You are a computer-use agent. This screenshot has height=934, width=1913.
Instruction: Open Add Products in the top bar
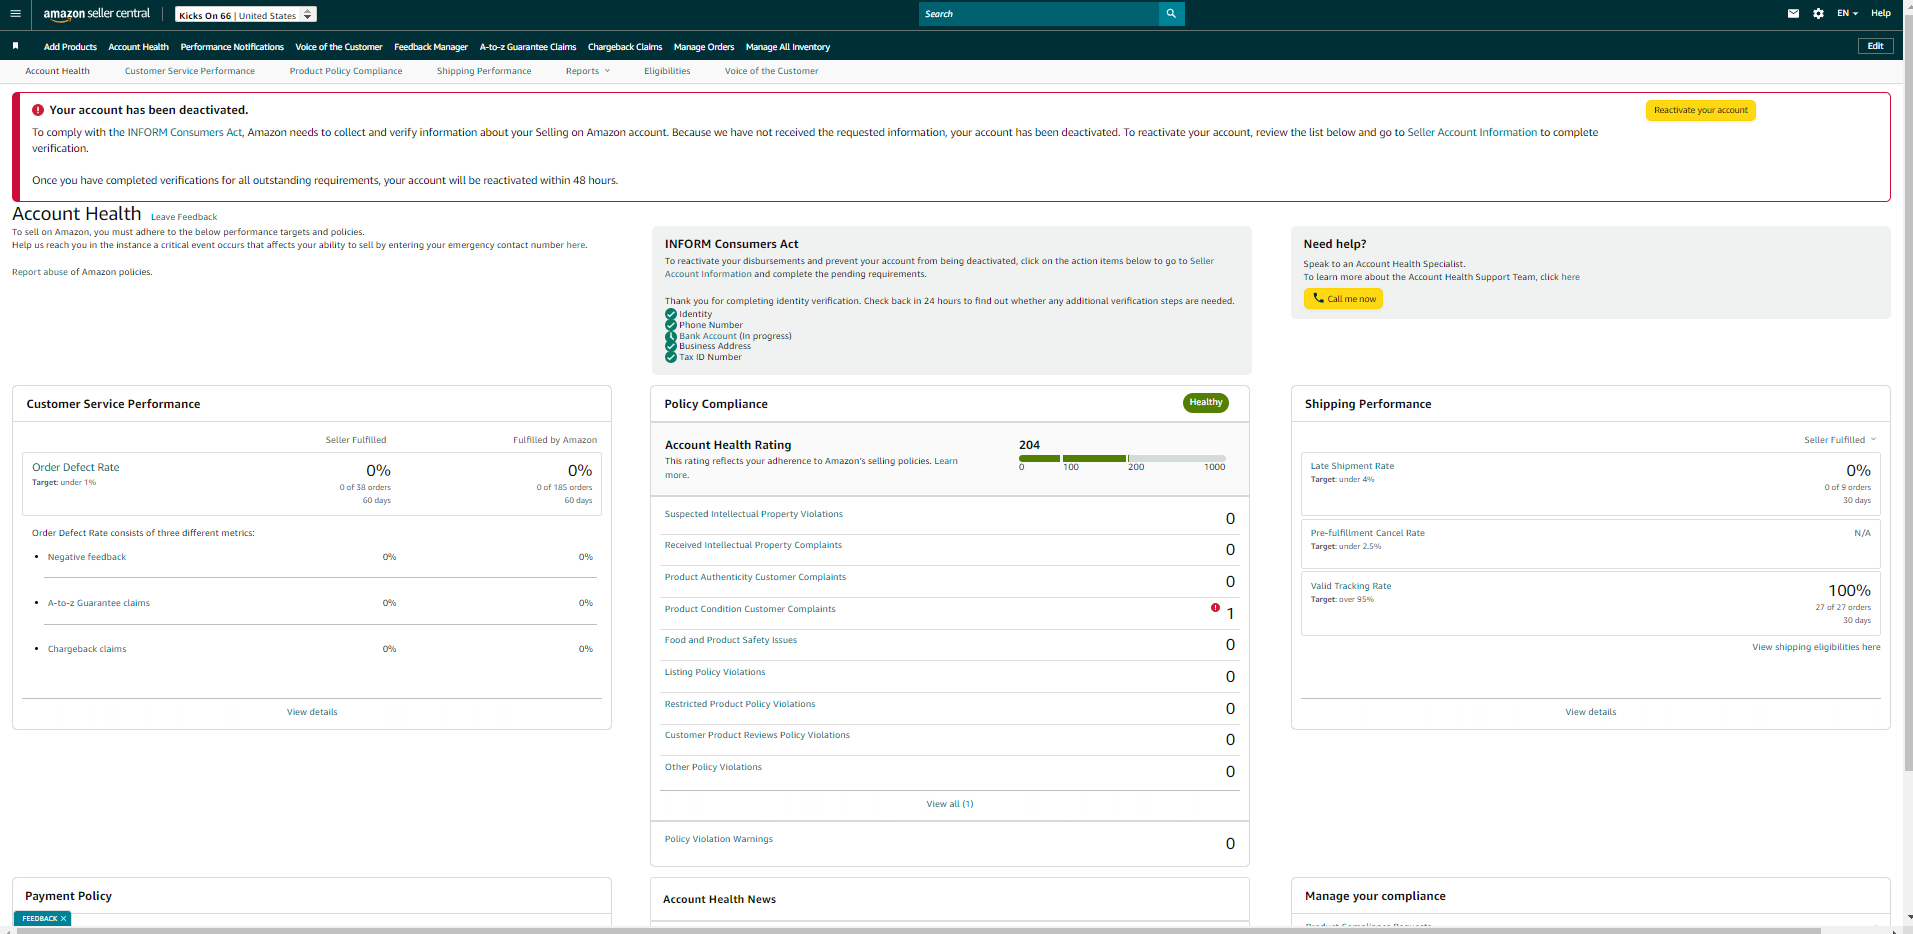click(70, 47)
